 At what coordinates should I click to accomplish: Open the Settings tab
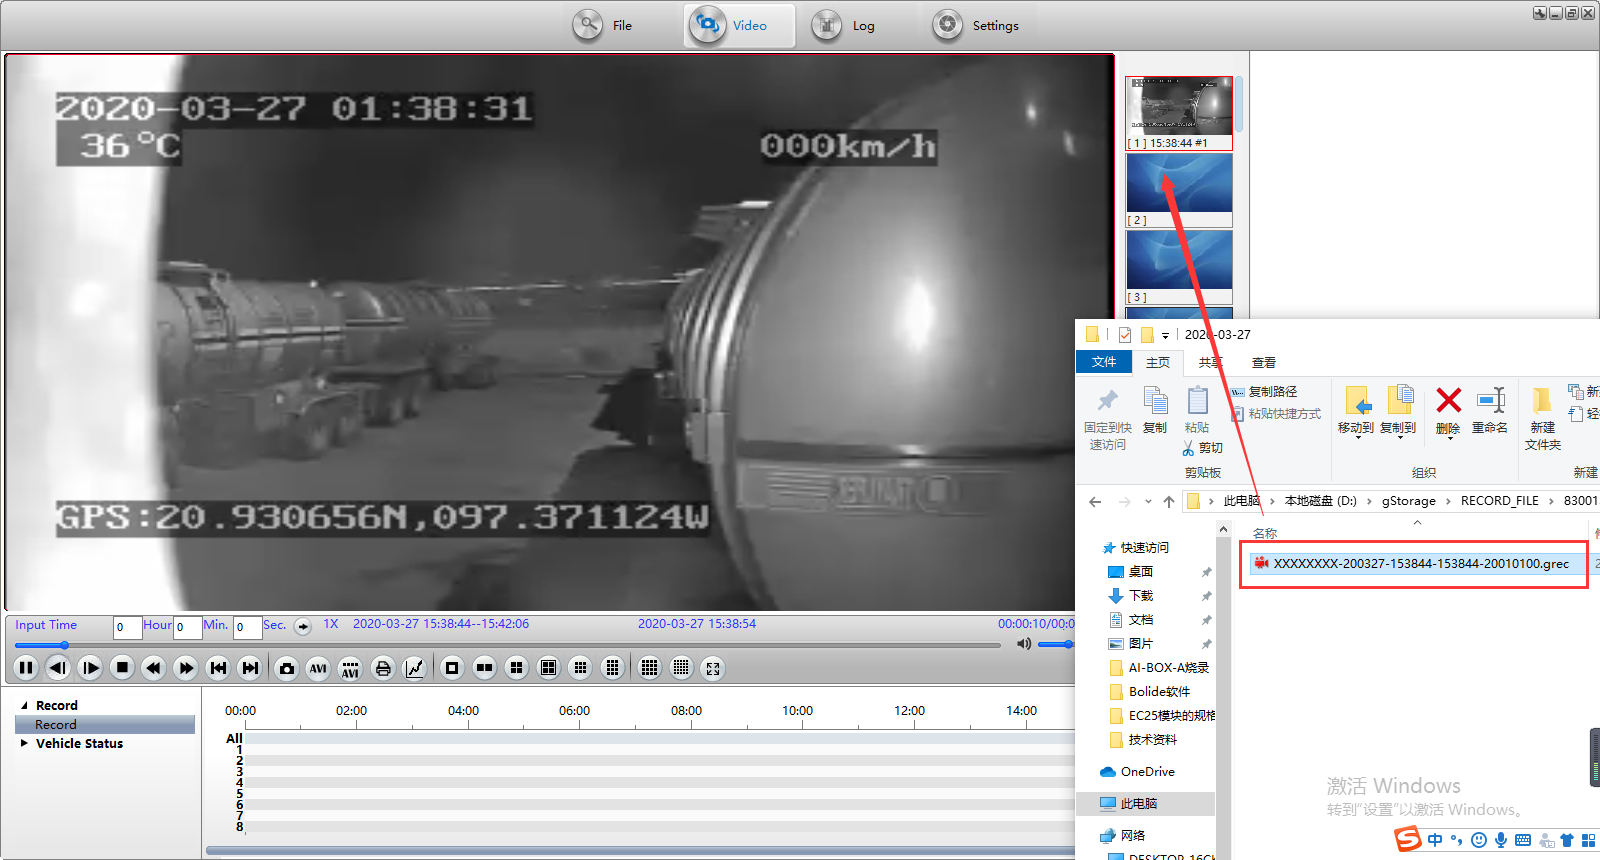coord(975,25)
